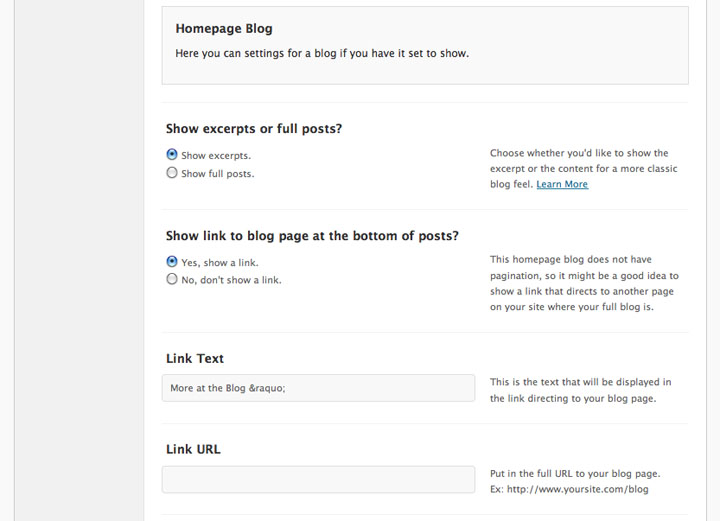720x521 pixels.
Task: Select the "Show excerpts." radio button
Action: click(x=172, y=155)
